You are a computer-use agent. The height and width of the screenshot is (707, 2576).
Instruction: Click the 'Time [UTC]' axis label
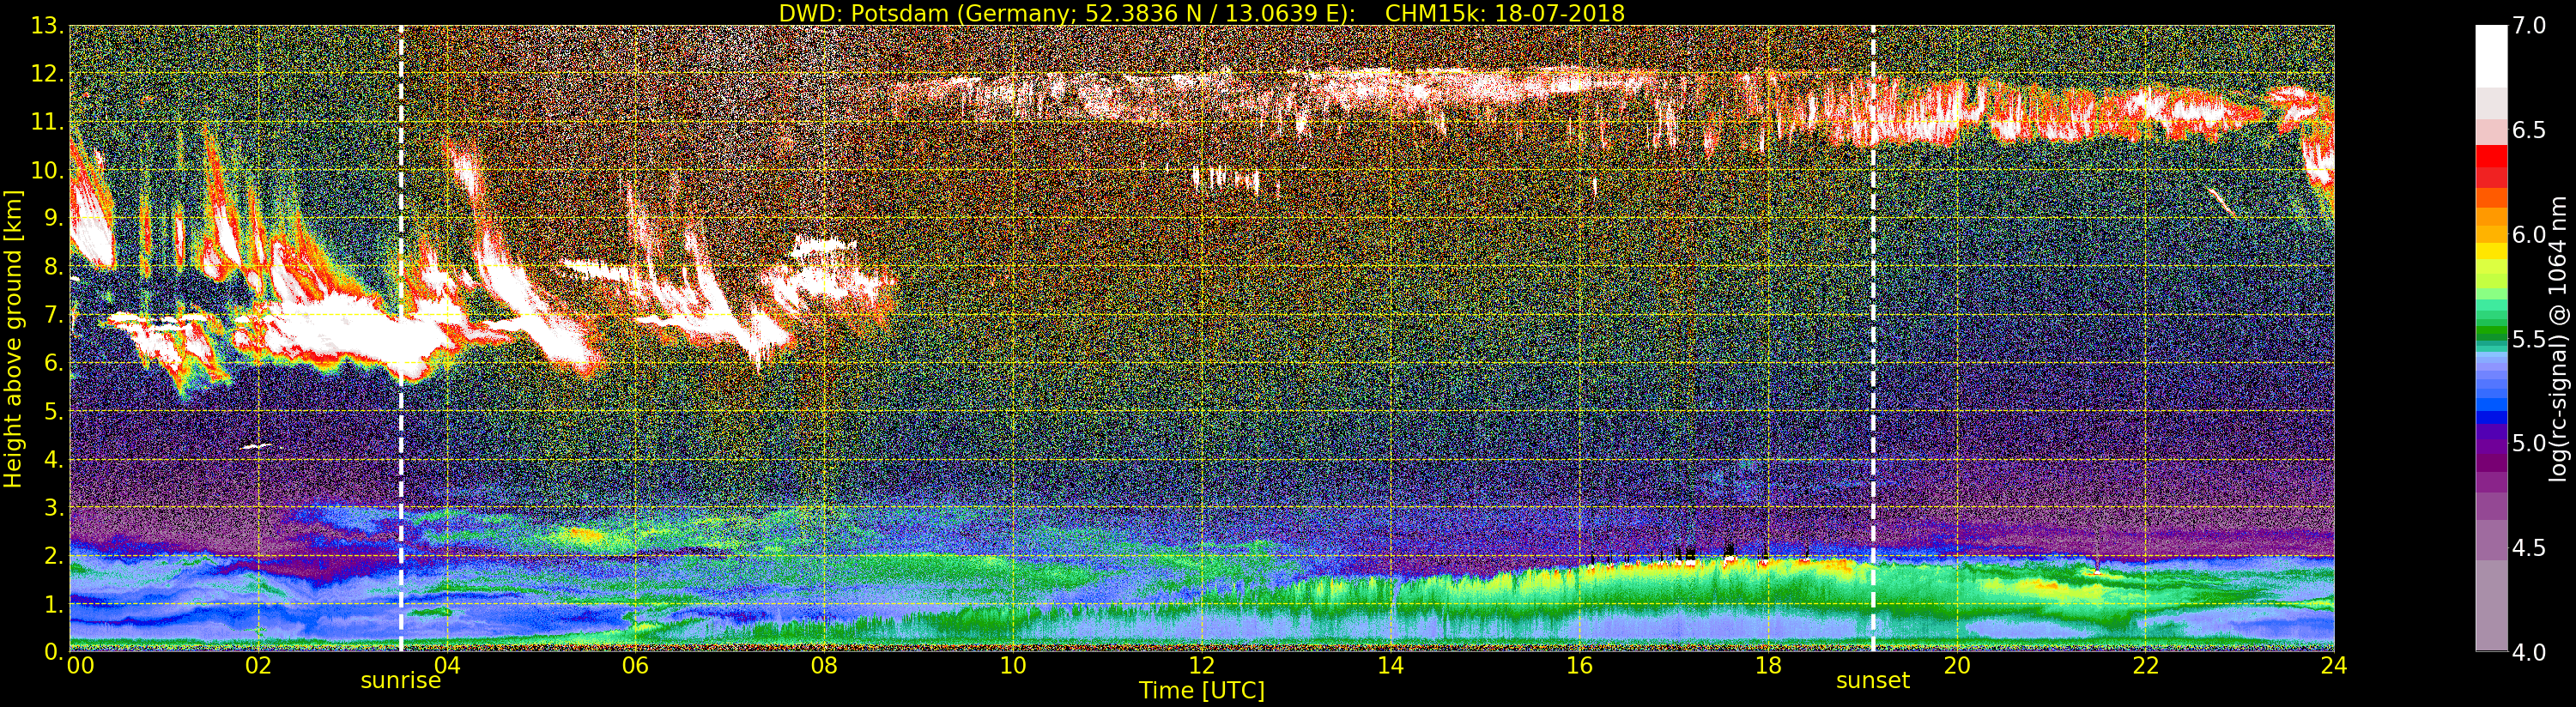(x=1202, y=691)
